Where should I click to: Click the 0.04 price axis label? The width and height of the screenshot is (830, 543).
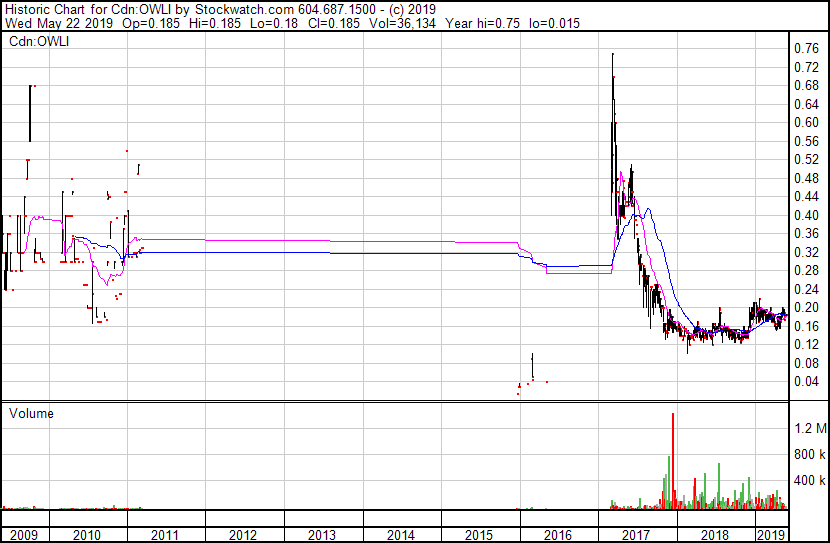pos(805,382)
